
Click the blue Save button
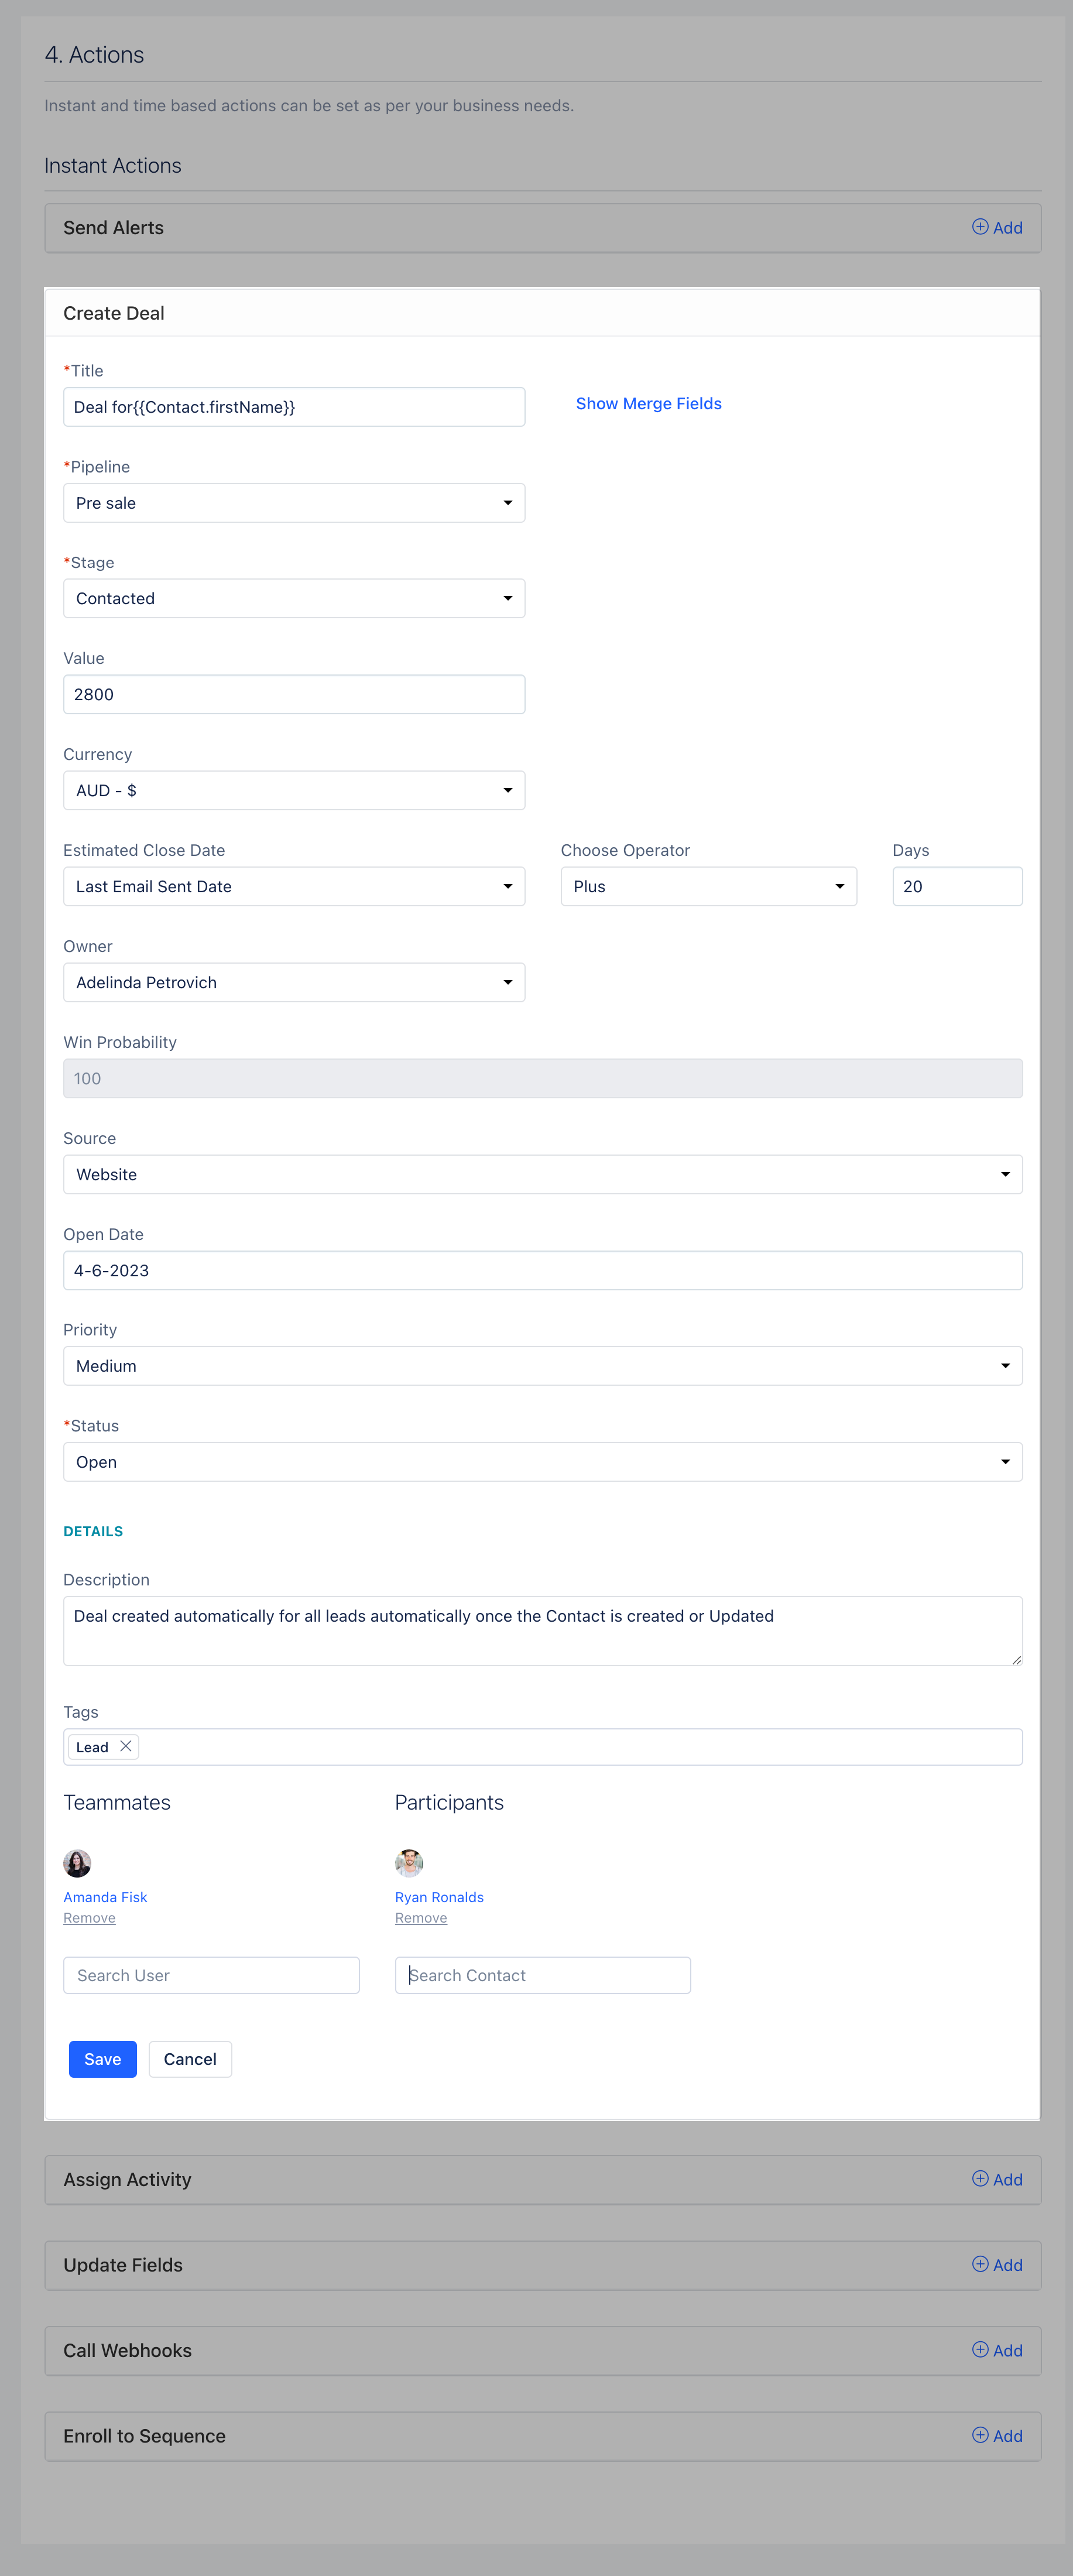tap(103, 2059)
